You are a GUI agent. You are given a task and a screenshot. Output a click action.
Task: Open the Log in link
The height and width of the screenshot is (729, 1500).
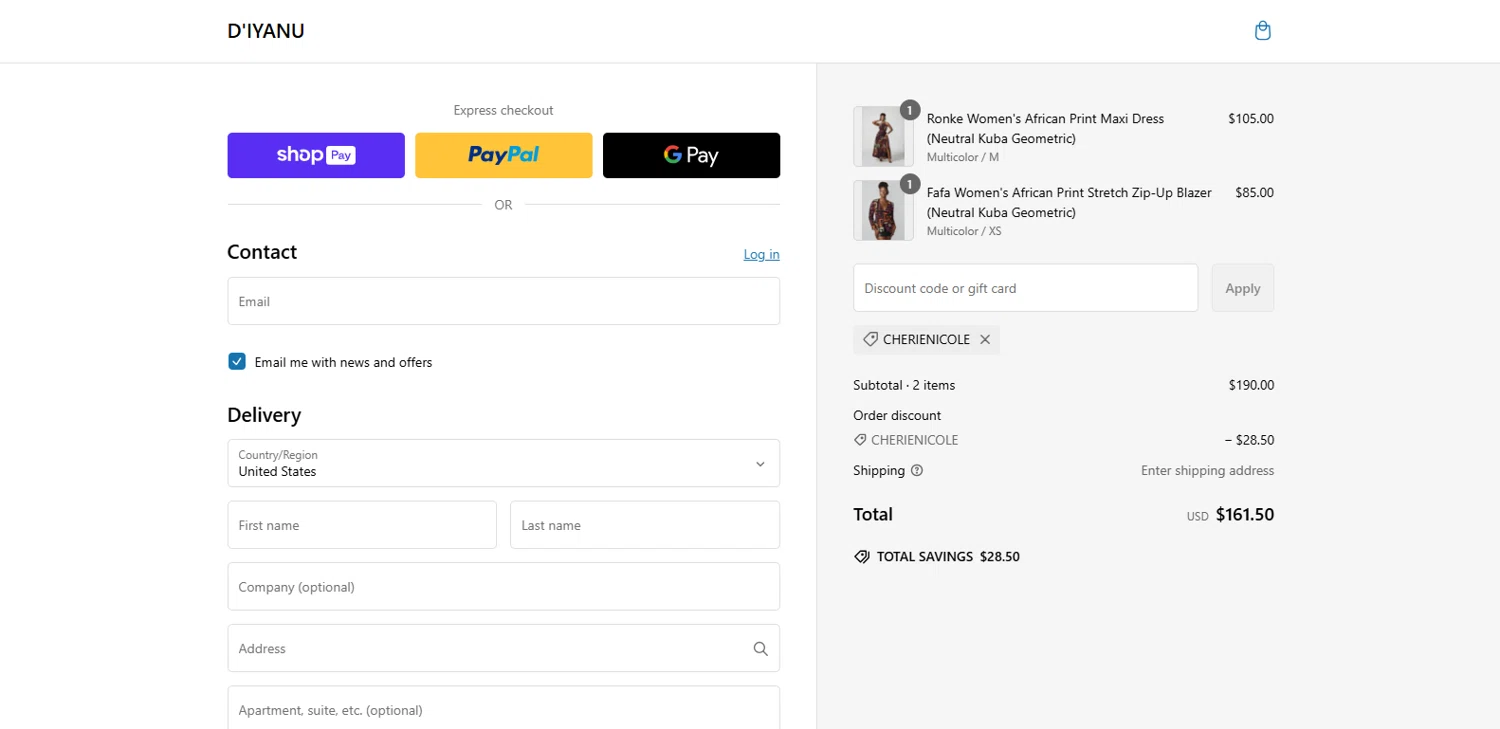761,254
